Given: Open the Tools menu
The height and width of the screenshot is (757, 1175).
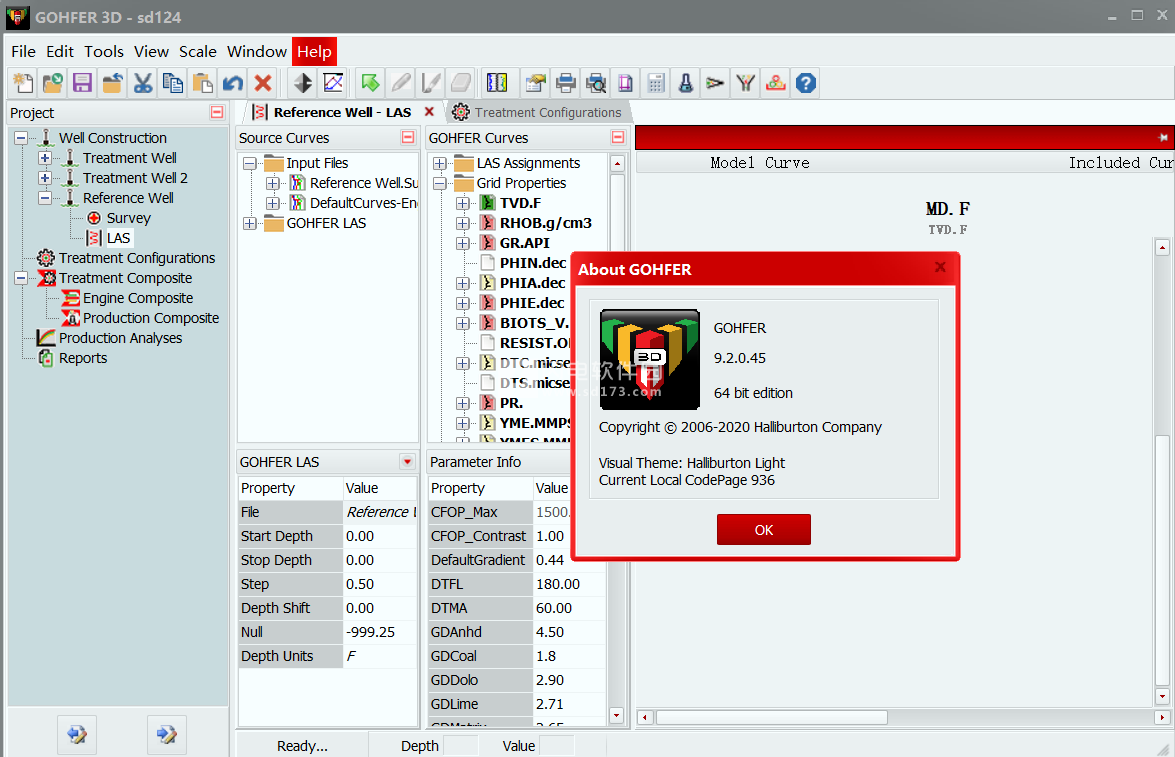Looking at the screenshot, I should click(x=103, y=52).
